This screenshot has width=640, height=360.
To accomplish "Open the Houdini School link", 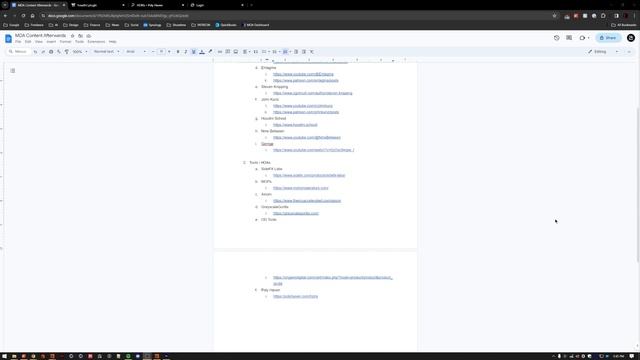I will tap(295, 124).
